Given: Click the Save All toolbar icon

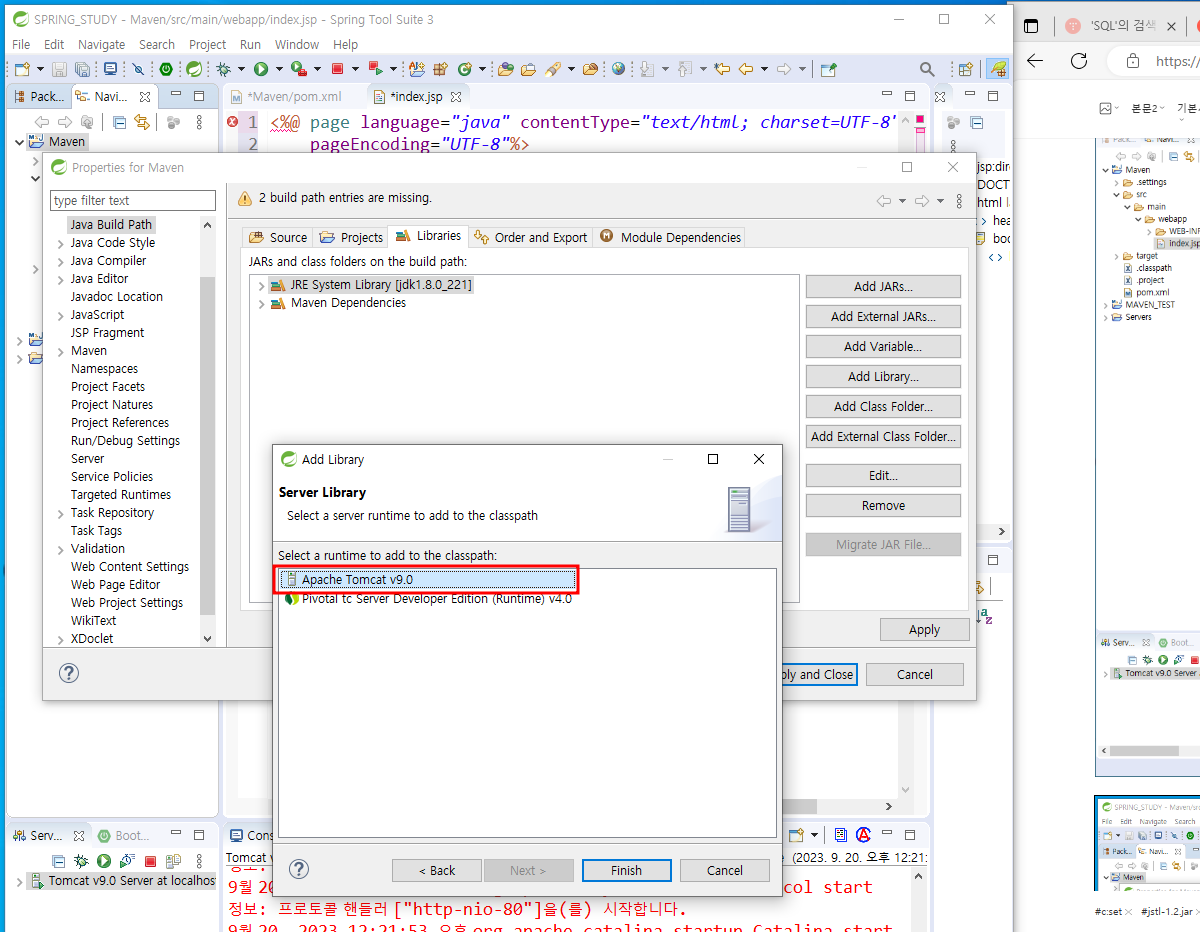Looking at the screenshot, I should pyautogui.click(x=83, y=69).
